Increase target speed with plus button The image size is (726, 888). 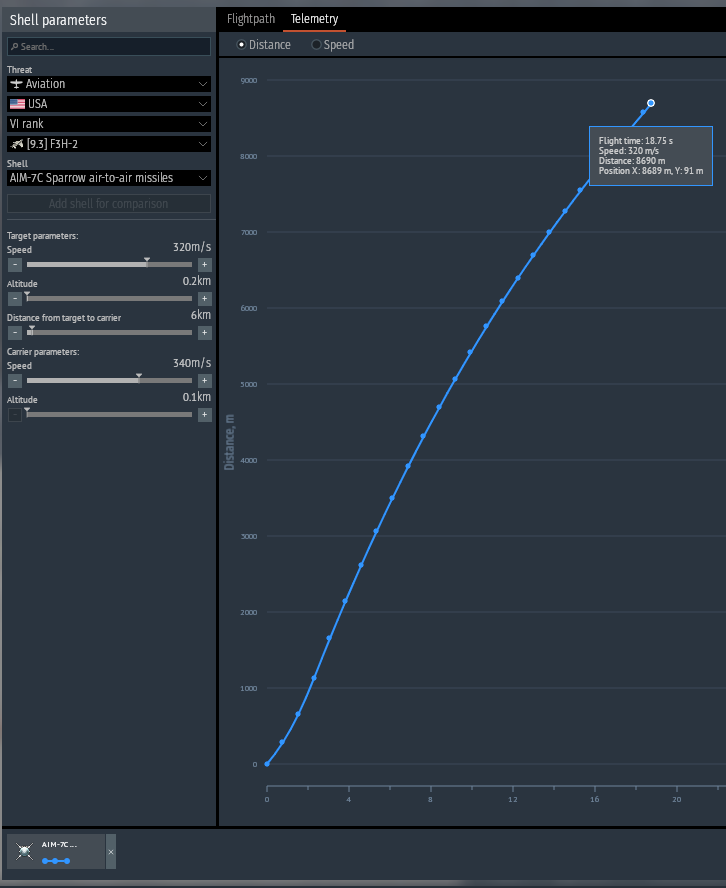(205, 265)
